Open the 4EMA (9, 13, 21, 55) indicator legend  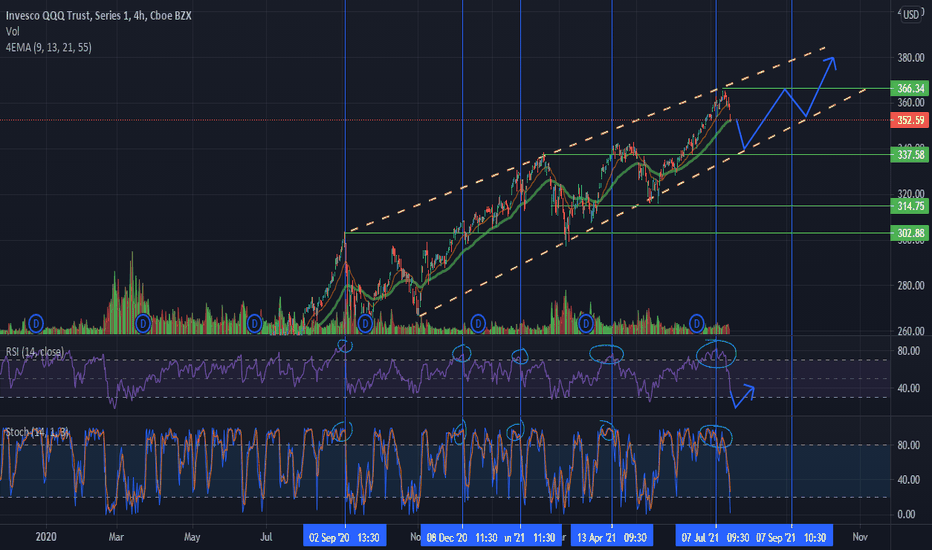tap(49, 48)
